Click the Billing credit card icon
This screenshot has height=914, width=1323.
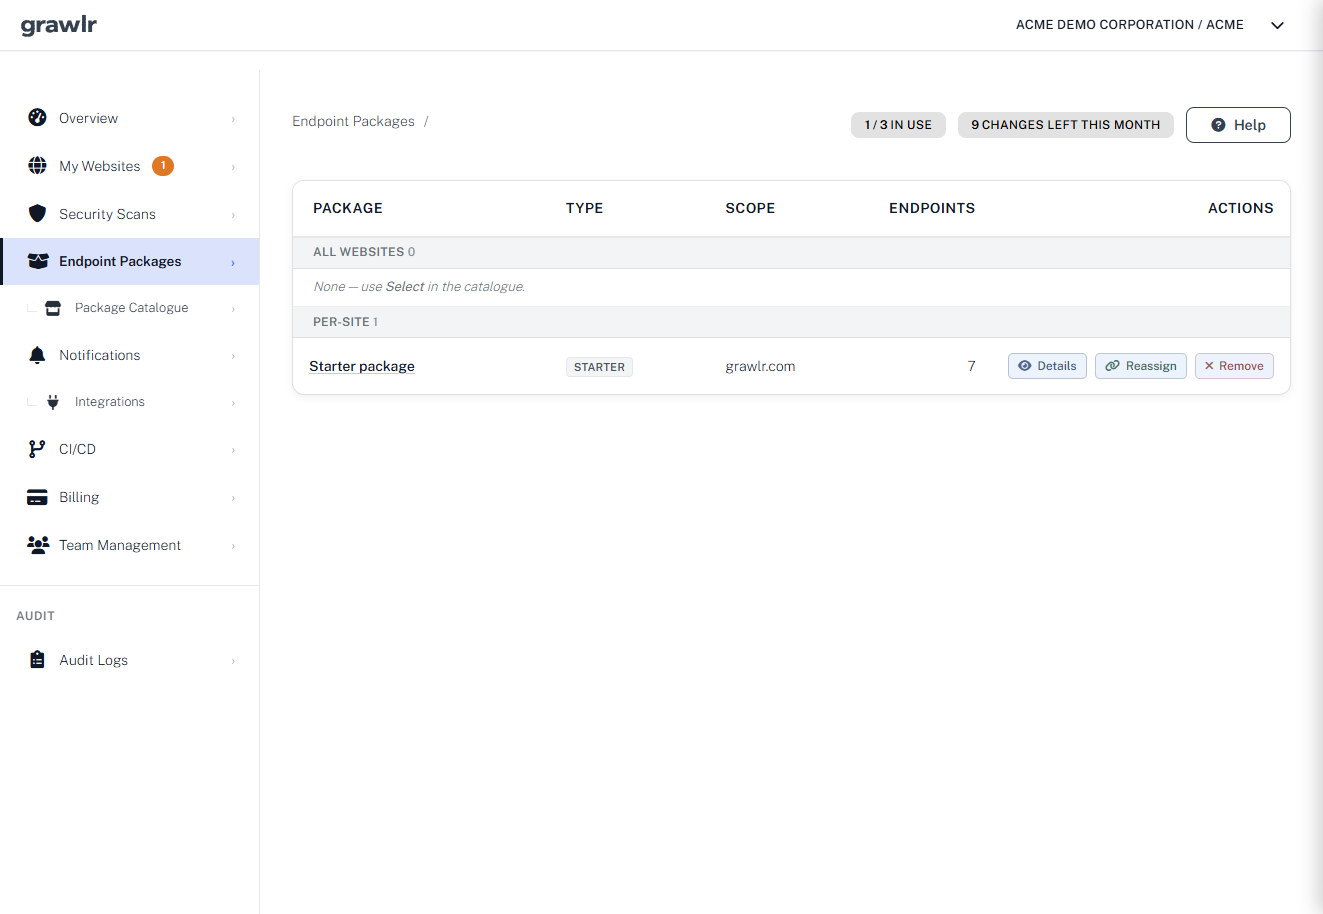(x=38, y=497)
